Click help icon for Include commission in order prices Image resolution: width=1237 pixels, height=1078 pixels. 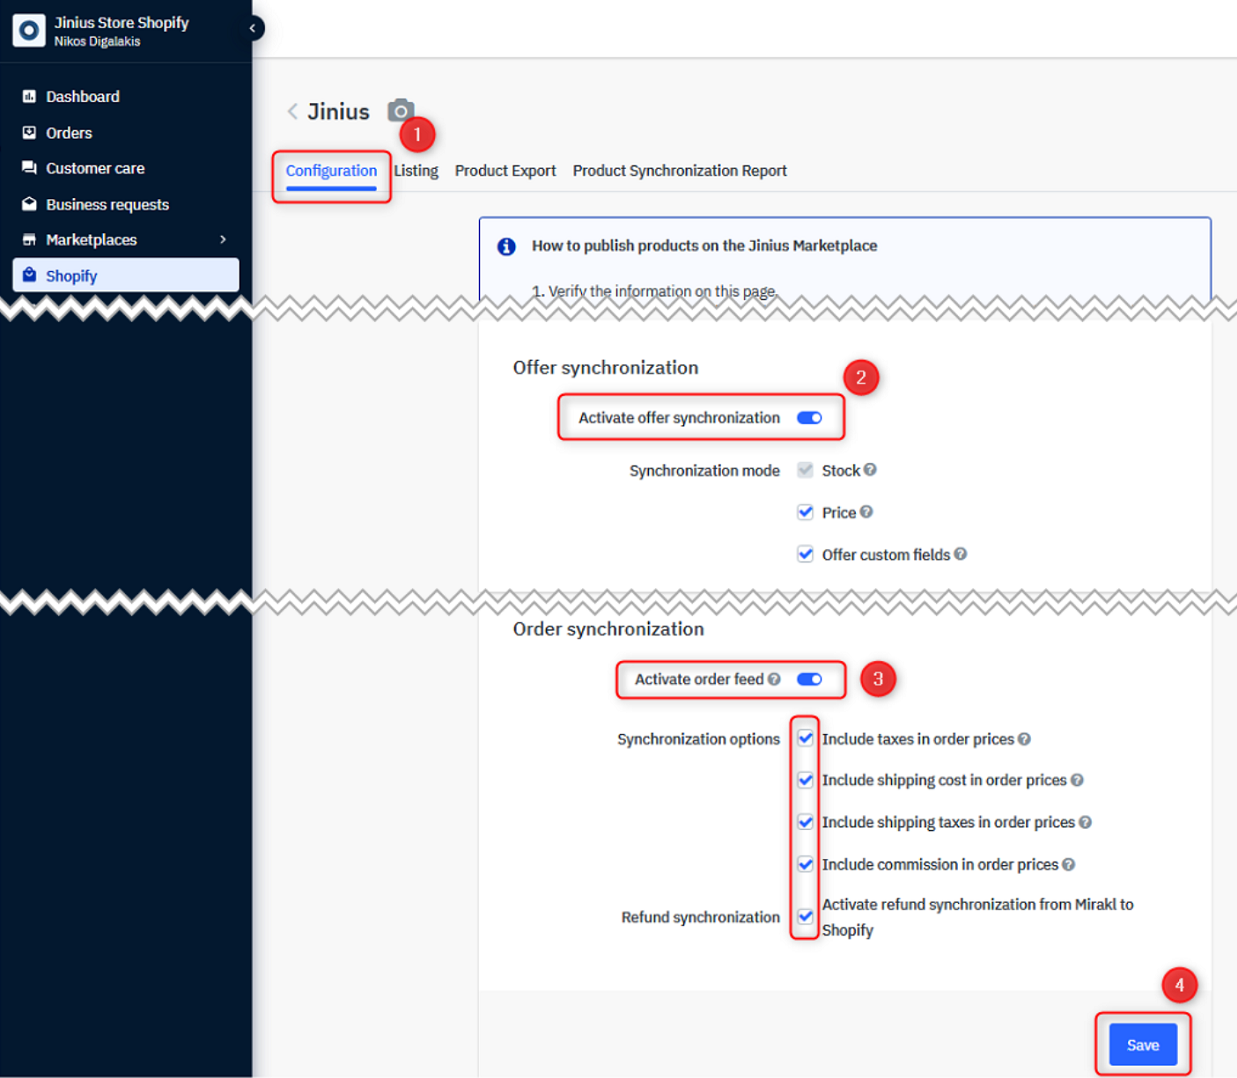(x=1068, y=864)
